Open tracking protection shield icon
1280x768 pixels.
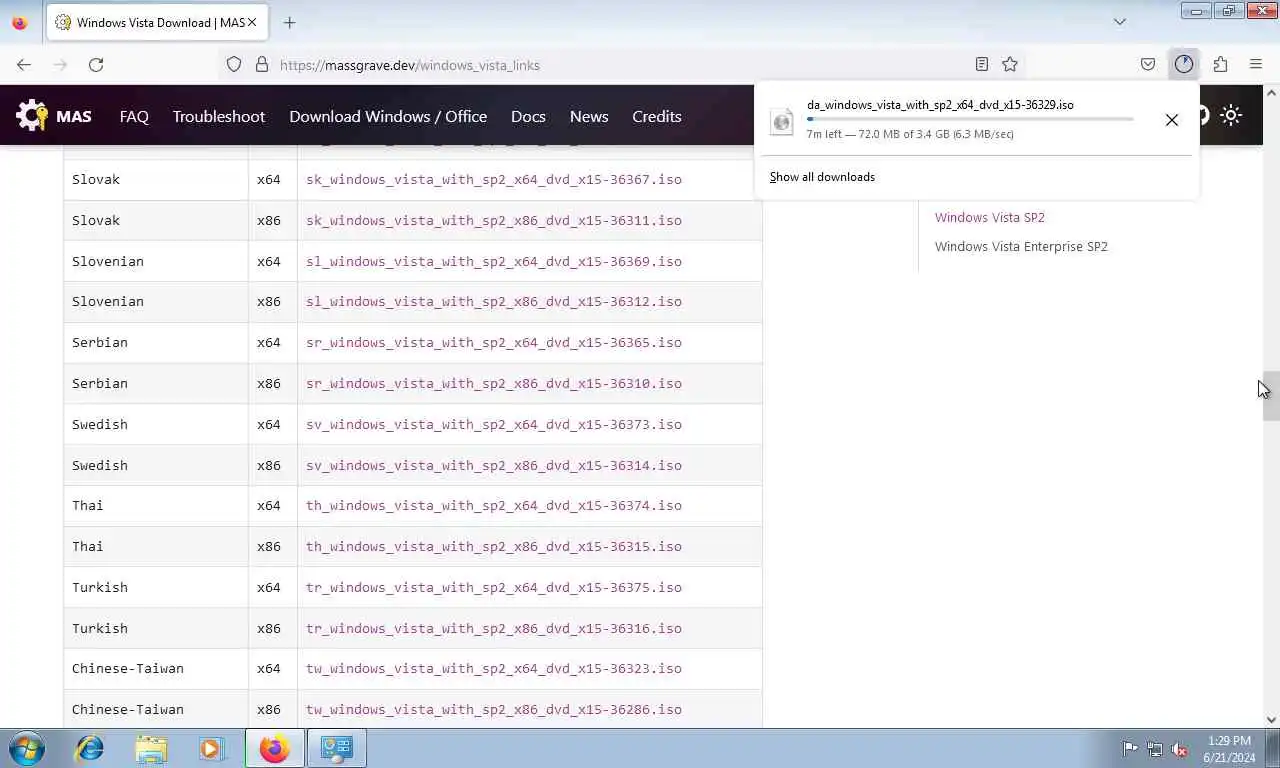234,64
